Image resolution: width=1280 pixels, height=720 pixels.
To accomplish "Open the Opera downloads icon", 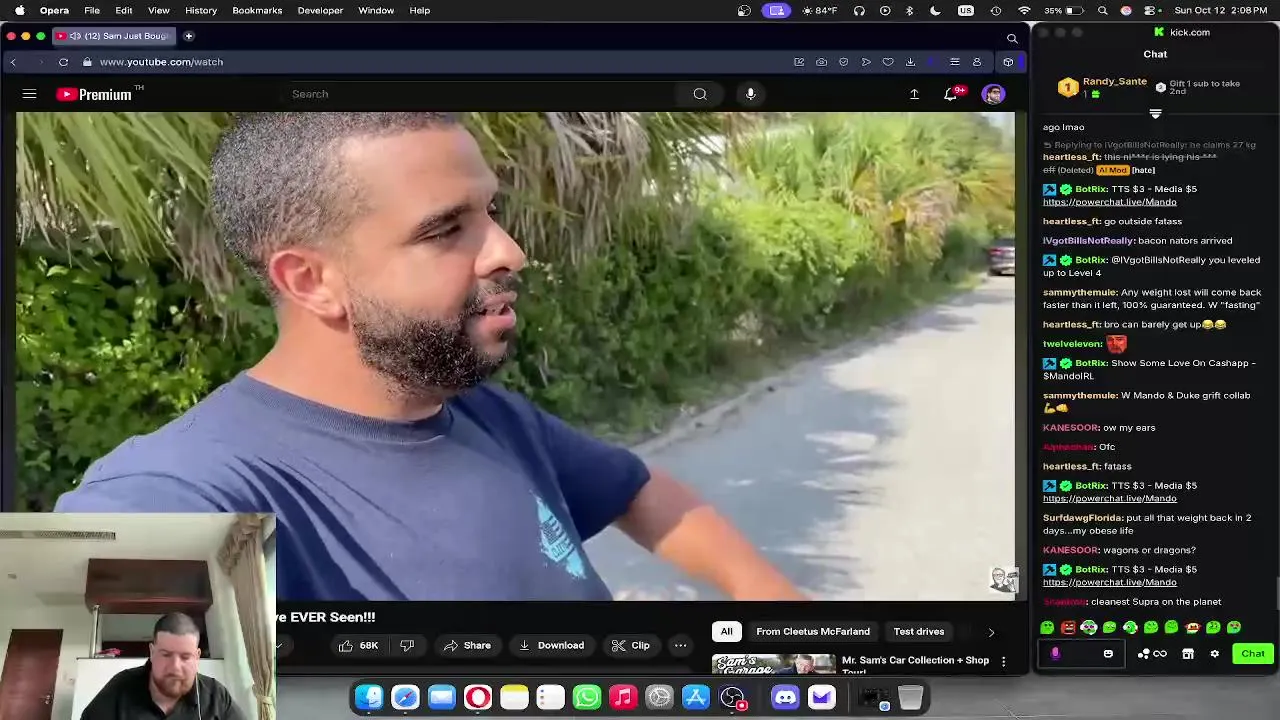I will (x=910, y=62).
